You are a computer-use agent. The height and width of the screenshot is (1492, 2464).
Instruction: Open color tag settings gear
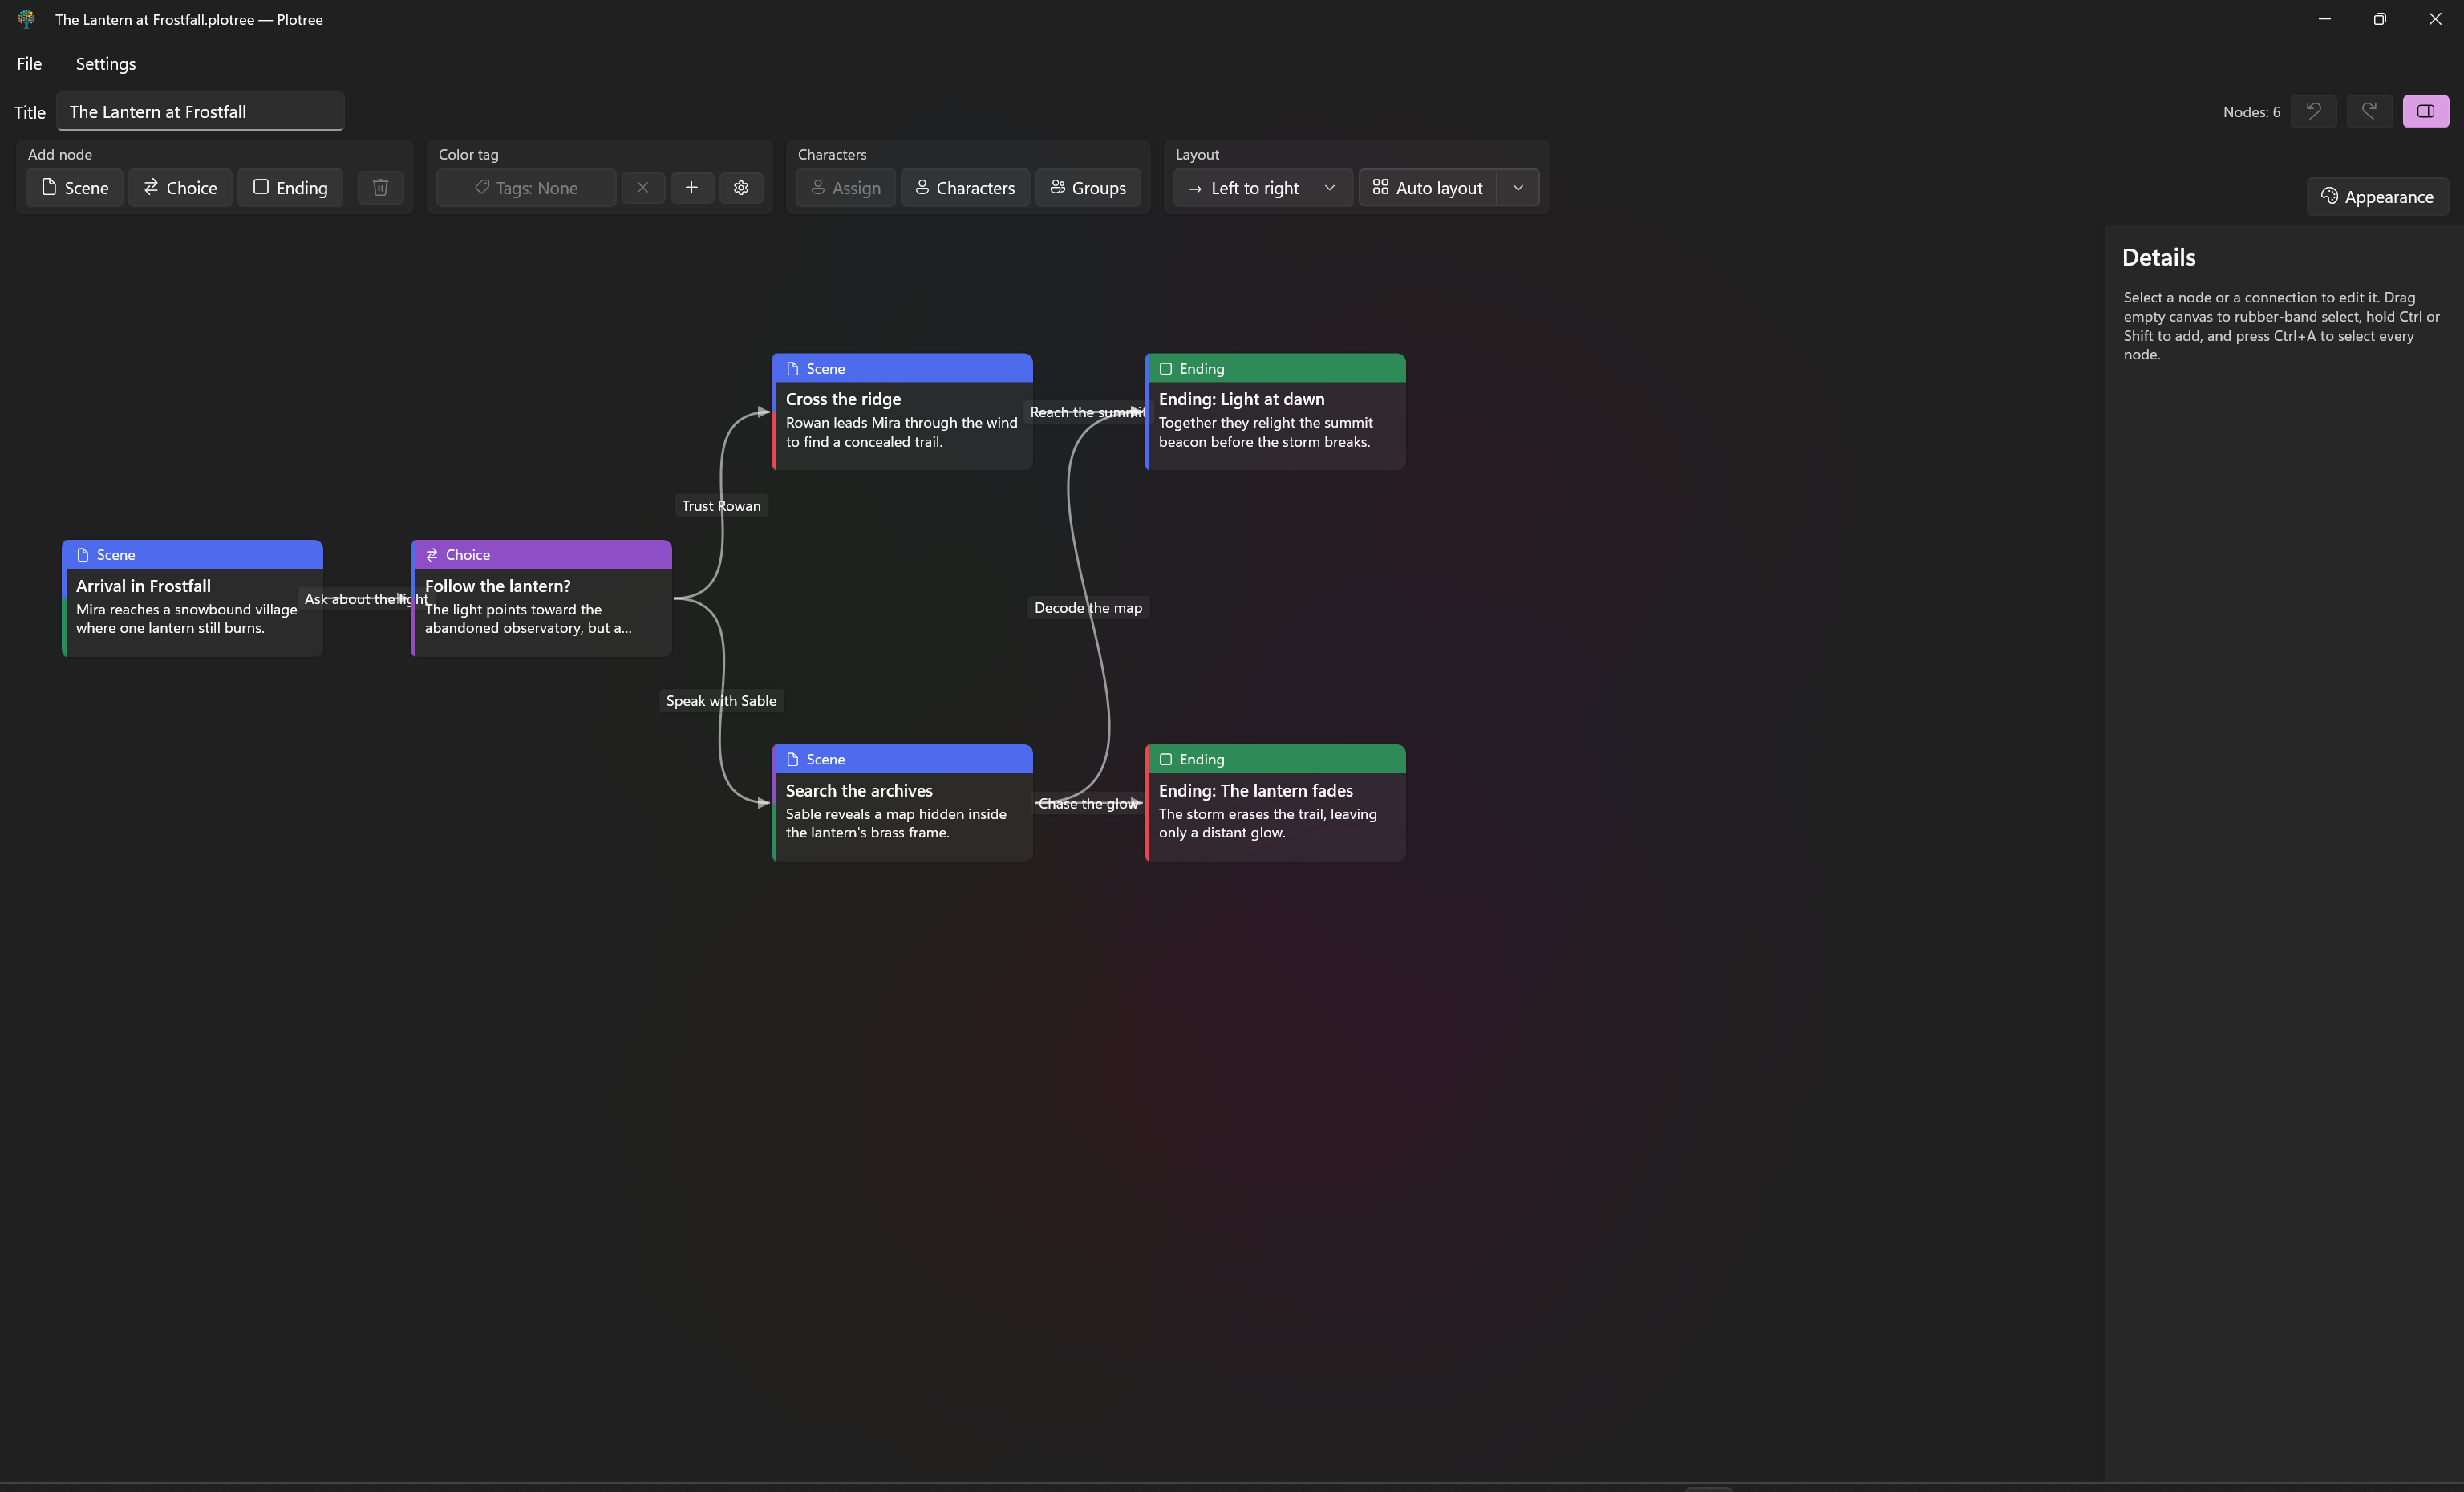(741, 188)
